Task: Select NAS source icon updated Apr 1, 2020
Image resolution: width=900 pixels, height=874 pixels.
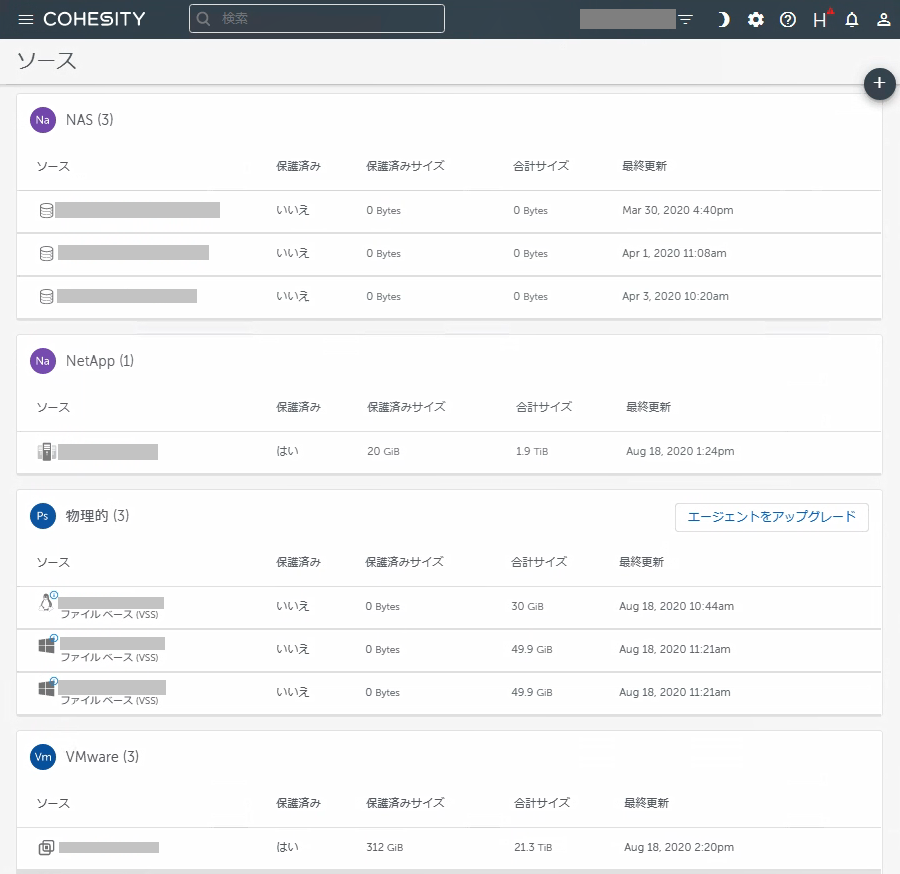Action: click(46, 253)
